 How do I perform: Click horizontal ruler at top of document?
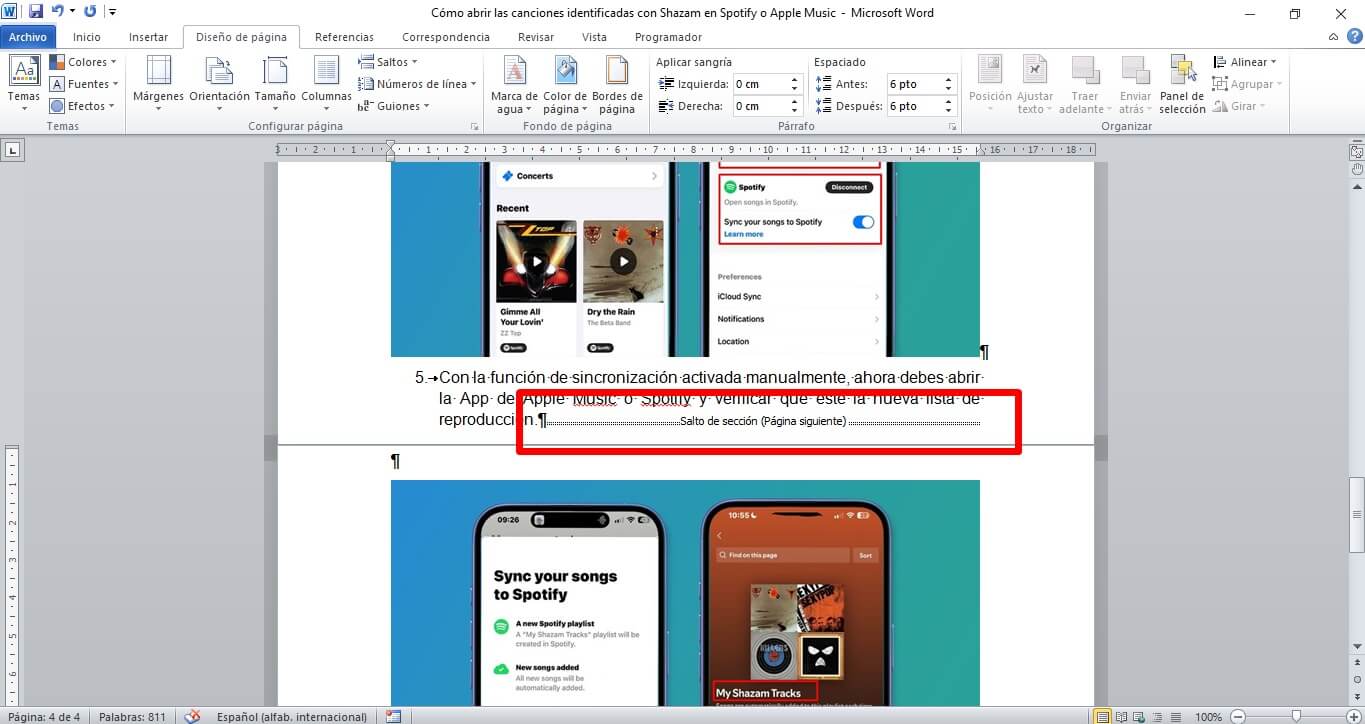coord(685,150)
